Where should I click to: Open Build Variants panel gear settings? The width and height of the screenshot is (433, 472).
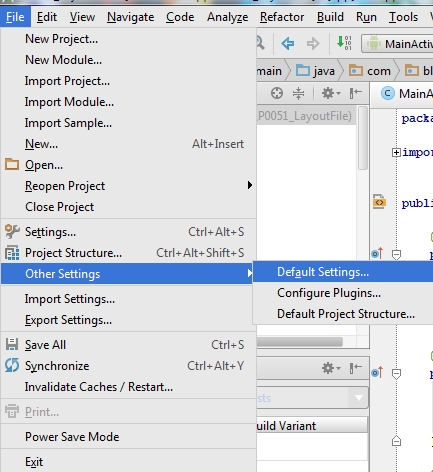click(x=331, y=368)
